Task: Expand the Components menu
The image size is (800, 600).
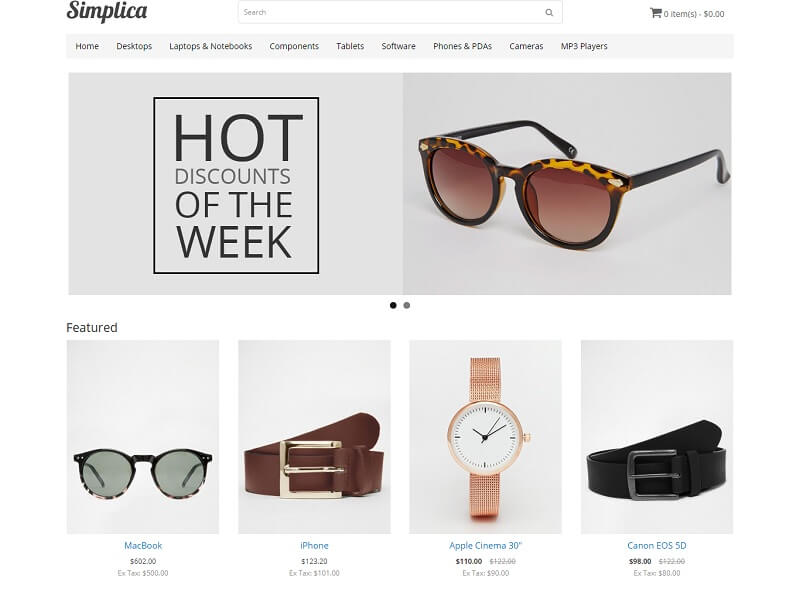Action: (294, 46)
